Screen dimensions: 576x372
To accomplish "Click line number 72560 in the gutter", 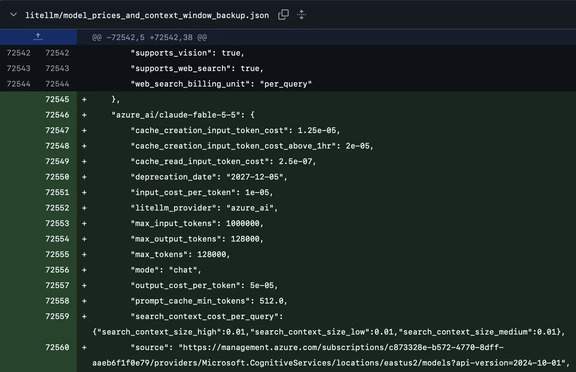I will (x=57, y=347).
